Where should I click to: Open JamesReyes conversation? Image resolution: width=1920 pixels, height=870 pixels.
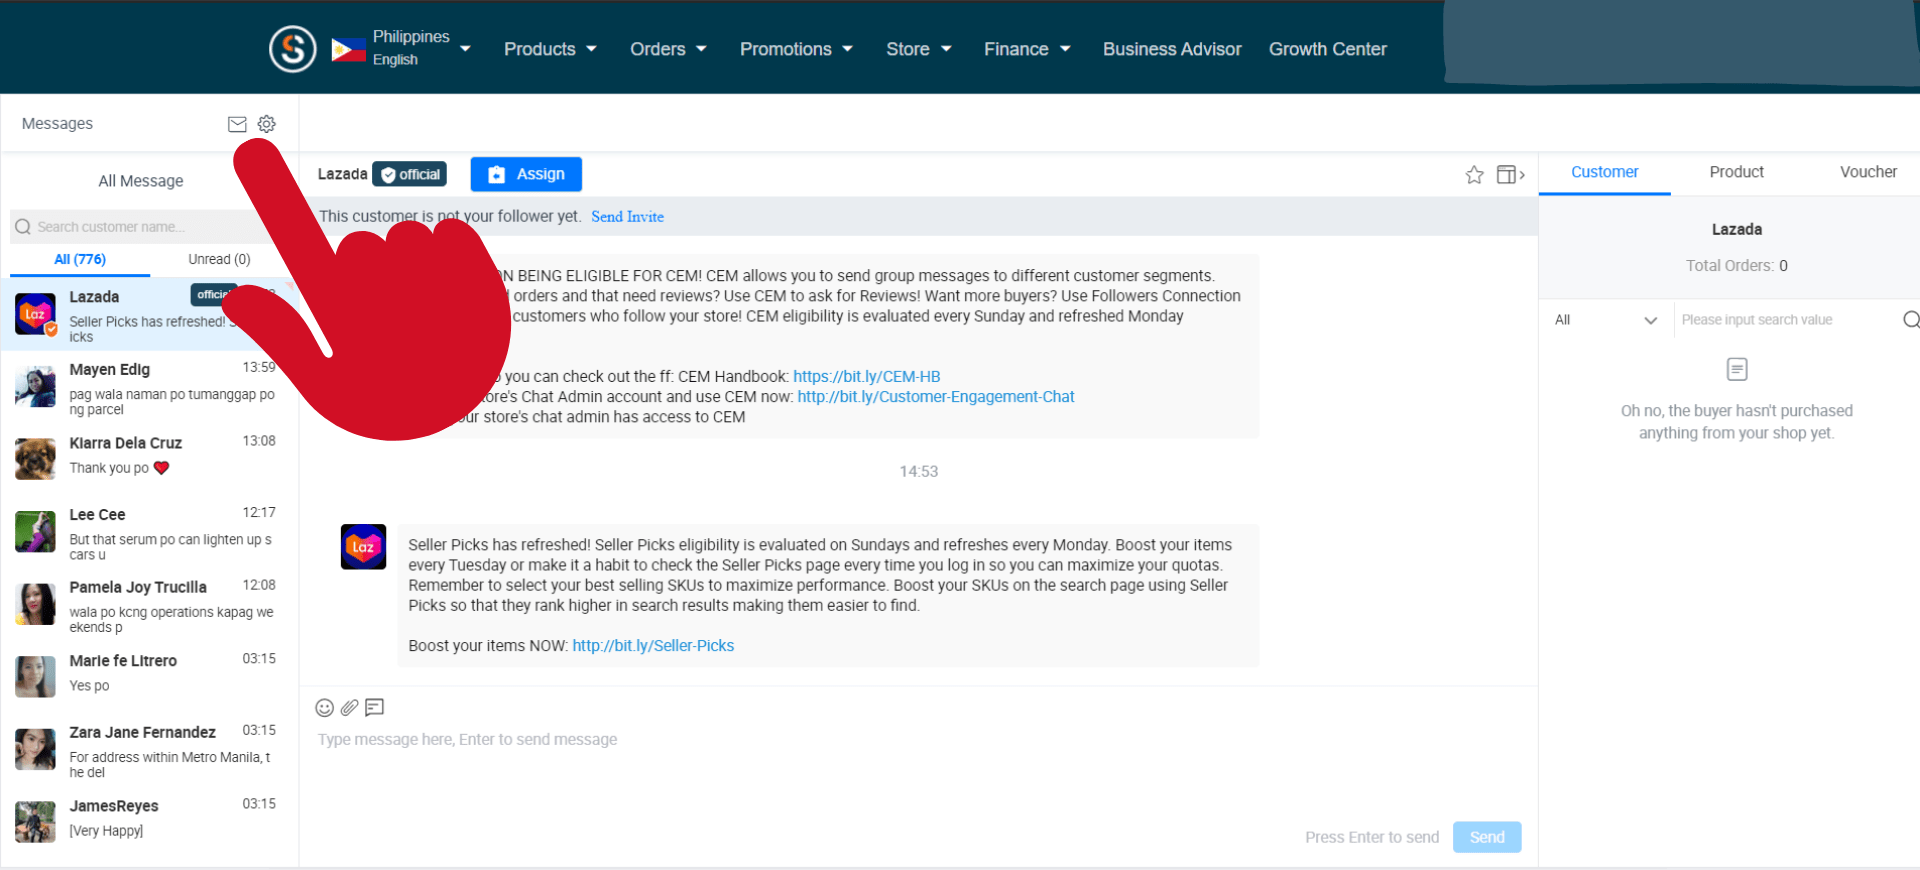(x=150, y=822)
